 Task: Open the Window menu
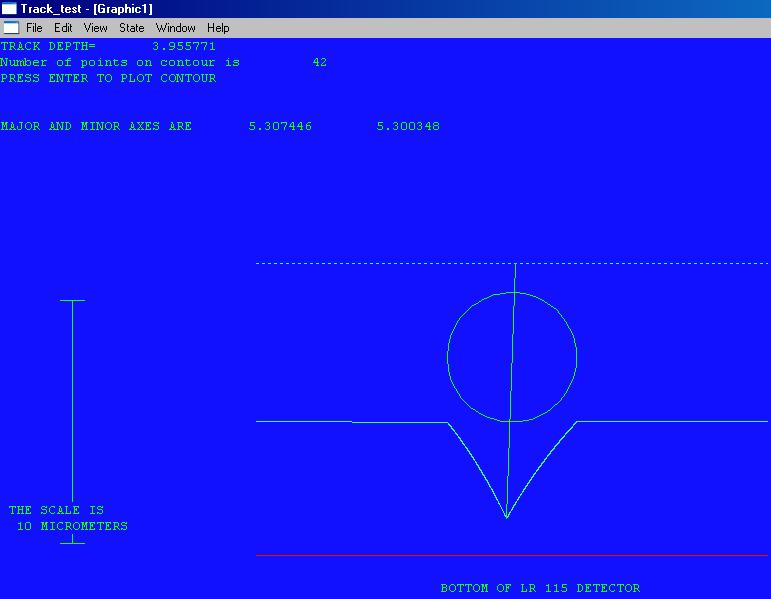point(176,28)
